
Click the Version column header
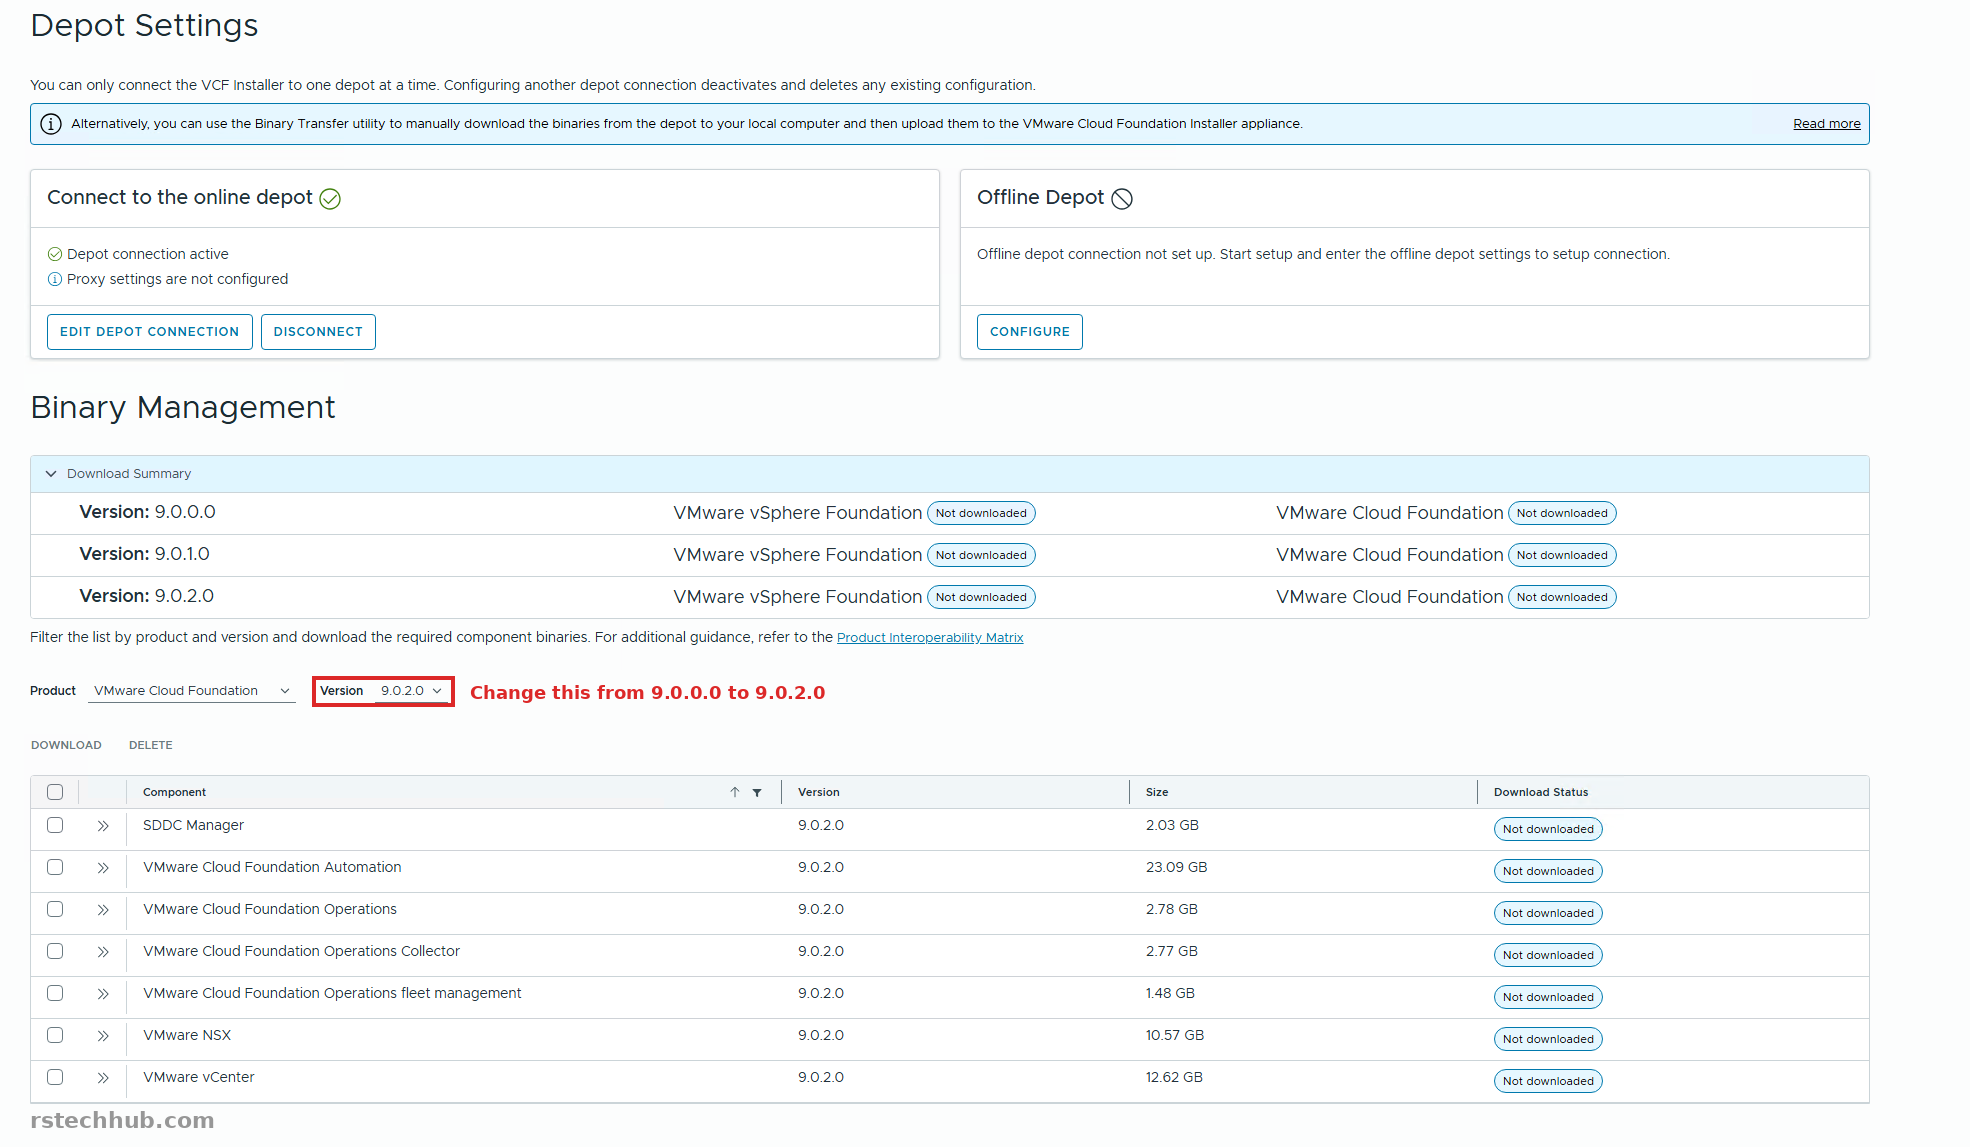click(819, 792)
